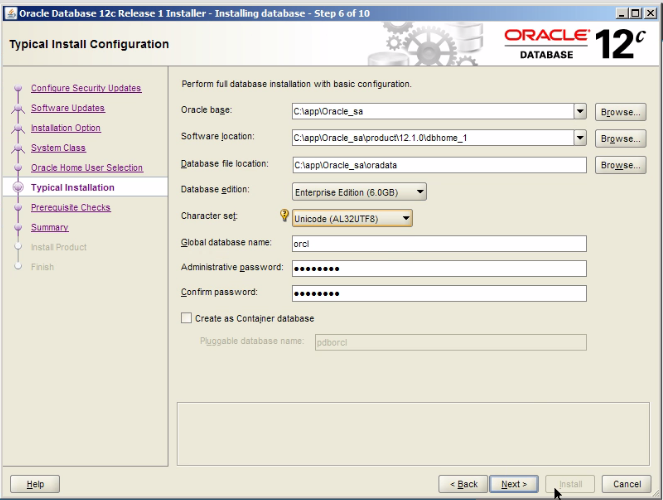This screenshot has height=500, width=663.
Task: Go to Configure Security Updates step
Action: [86, 88]
